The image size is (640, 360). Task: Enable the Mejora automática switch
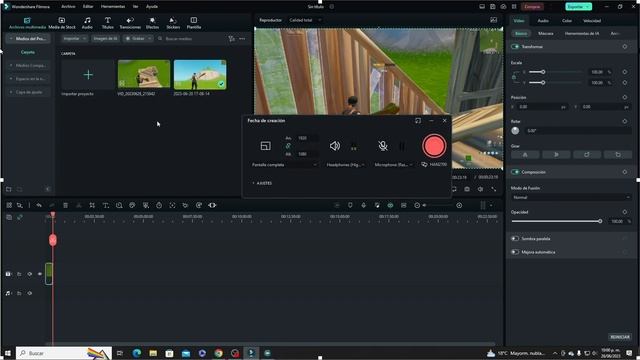(x=515, y=252)
